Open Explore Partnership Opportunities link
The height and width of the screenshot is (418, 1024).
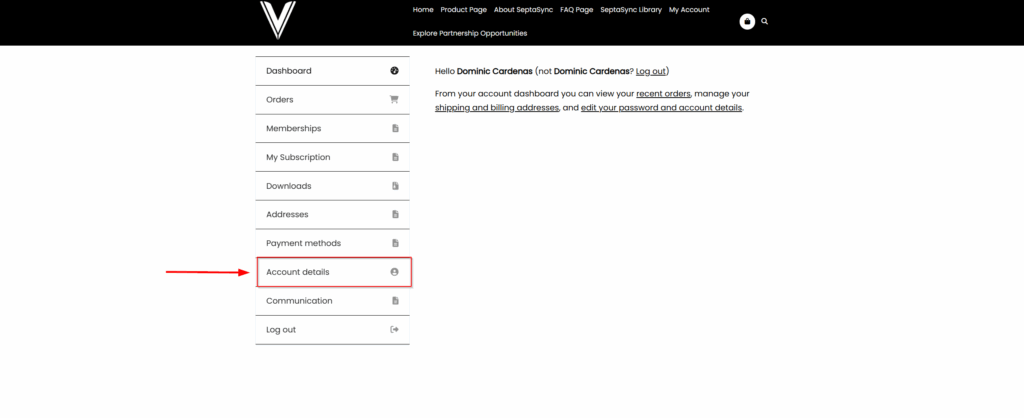coord(469,33)
